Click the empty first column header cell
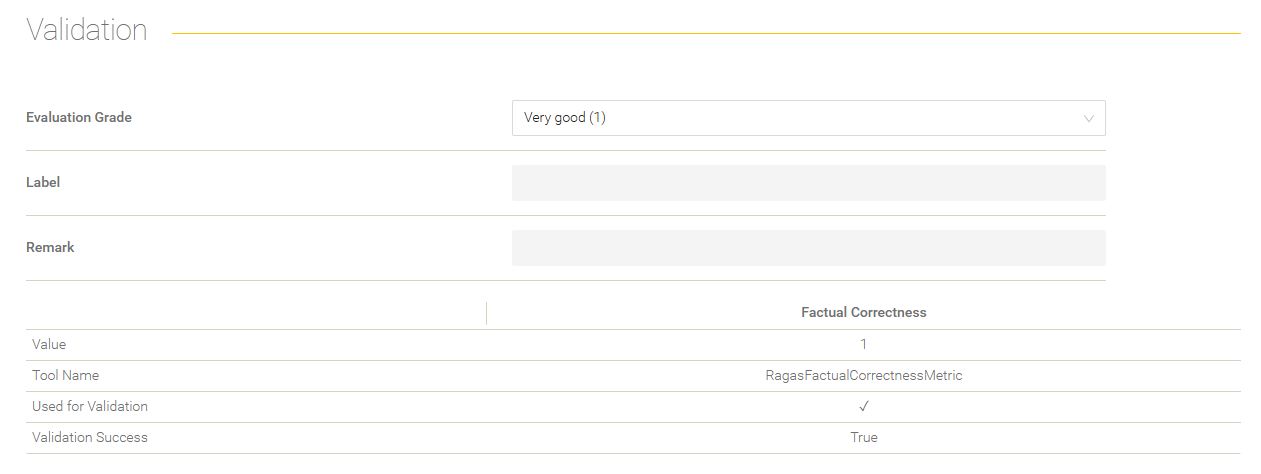This screenshot has width=1261, height=474. (x=256, y=313)
